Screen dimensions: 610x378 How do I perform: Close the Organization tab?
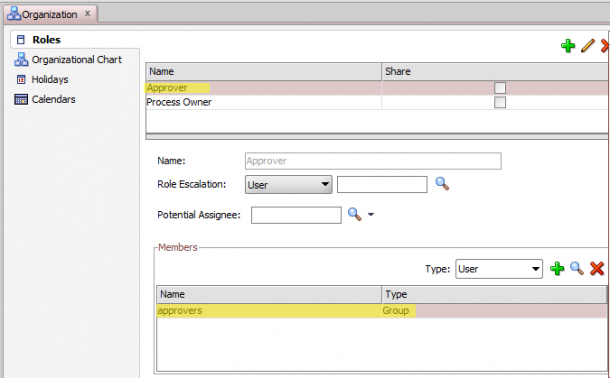pyautogui.click(x=88, y=14)
